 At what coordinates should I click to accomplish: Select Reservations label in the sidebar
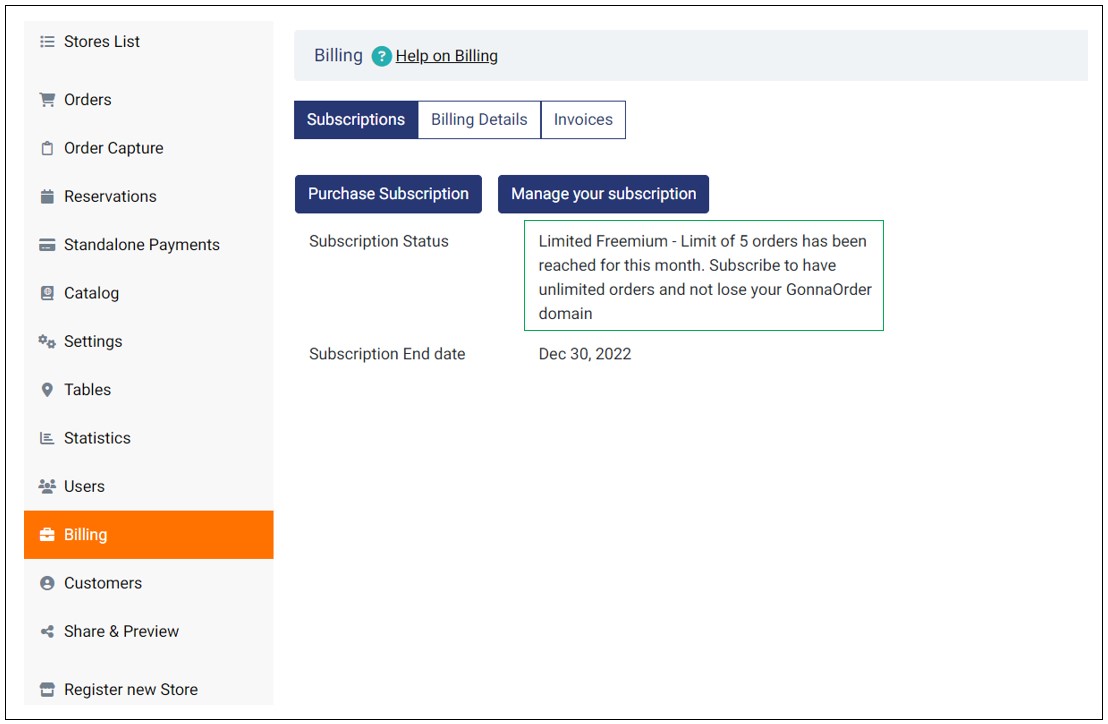point(110,196)
